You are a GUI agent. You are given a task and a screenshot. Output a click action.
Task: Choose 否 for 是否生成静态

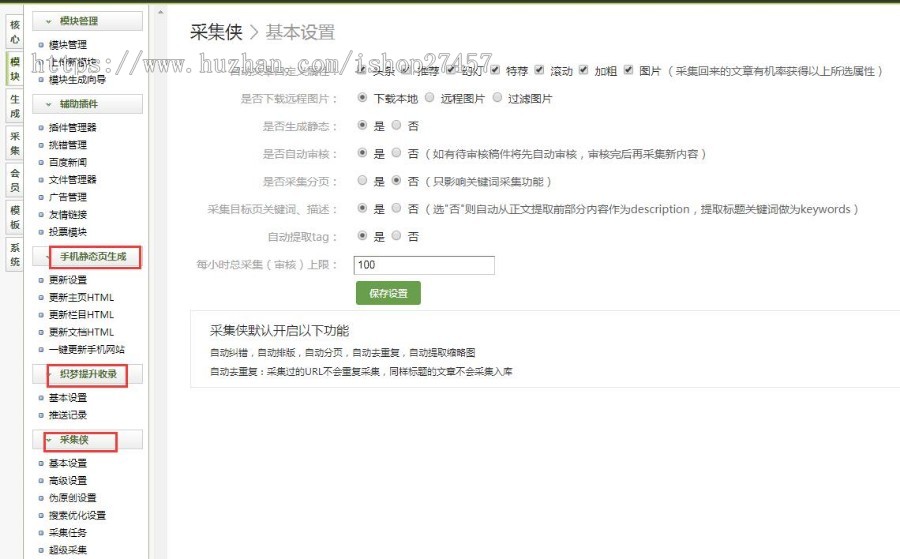(x=396, y=125)
